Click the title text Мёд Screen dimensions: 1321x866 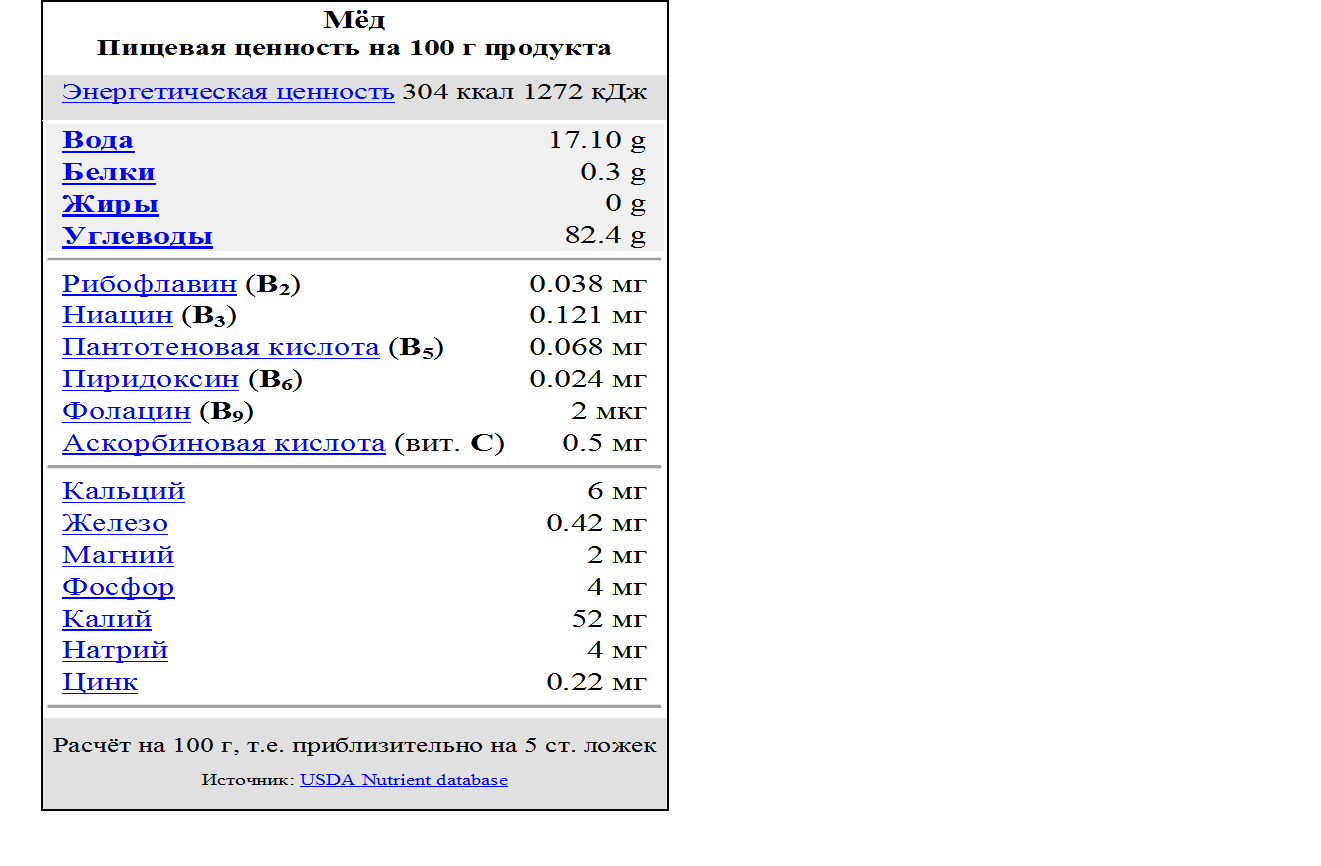point(355,19)
